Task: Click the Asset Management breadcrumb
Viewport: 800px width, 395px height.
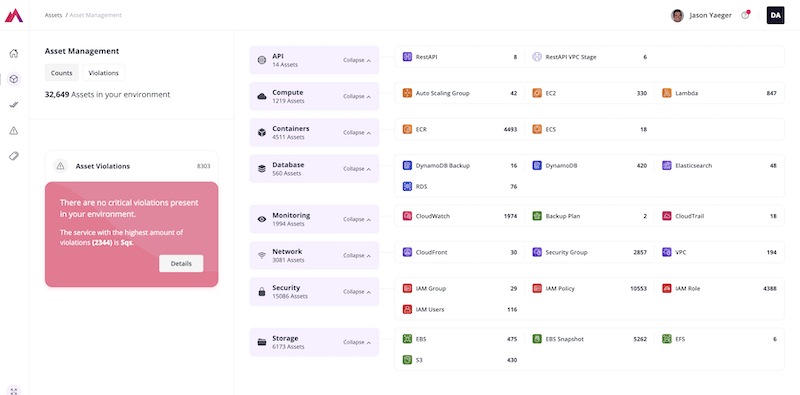Action: coord(96,15)
